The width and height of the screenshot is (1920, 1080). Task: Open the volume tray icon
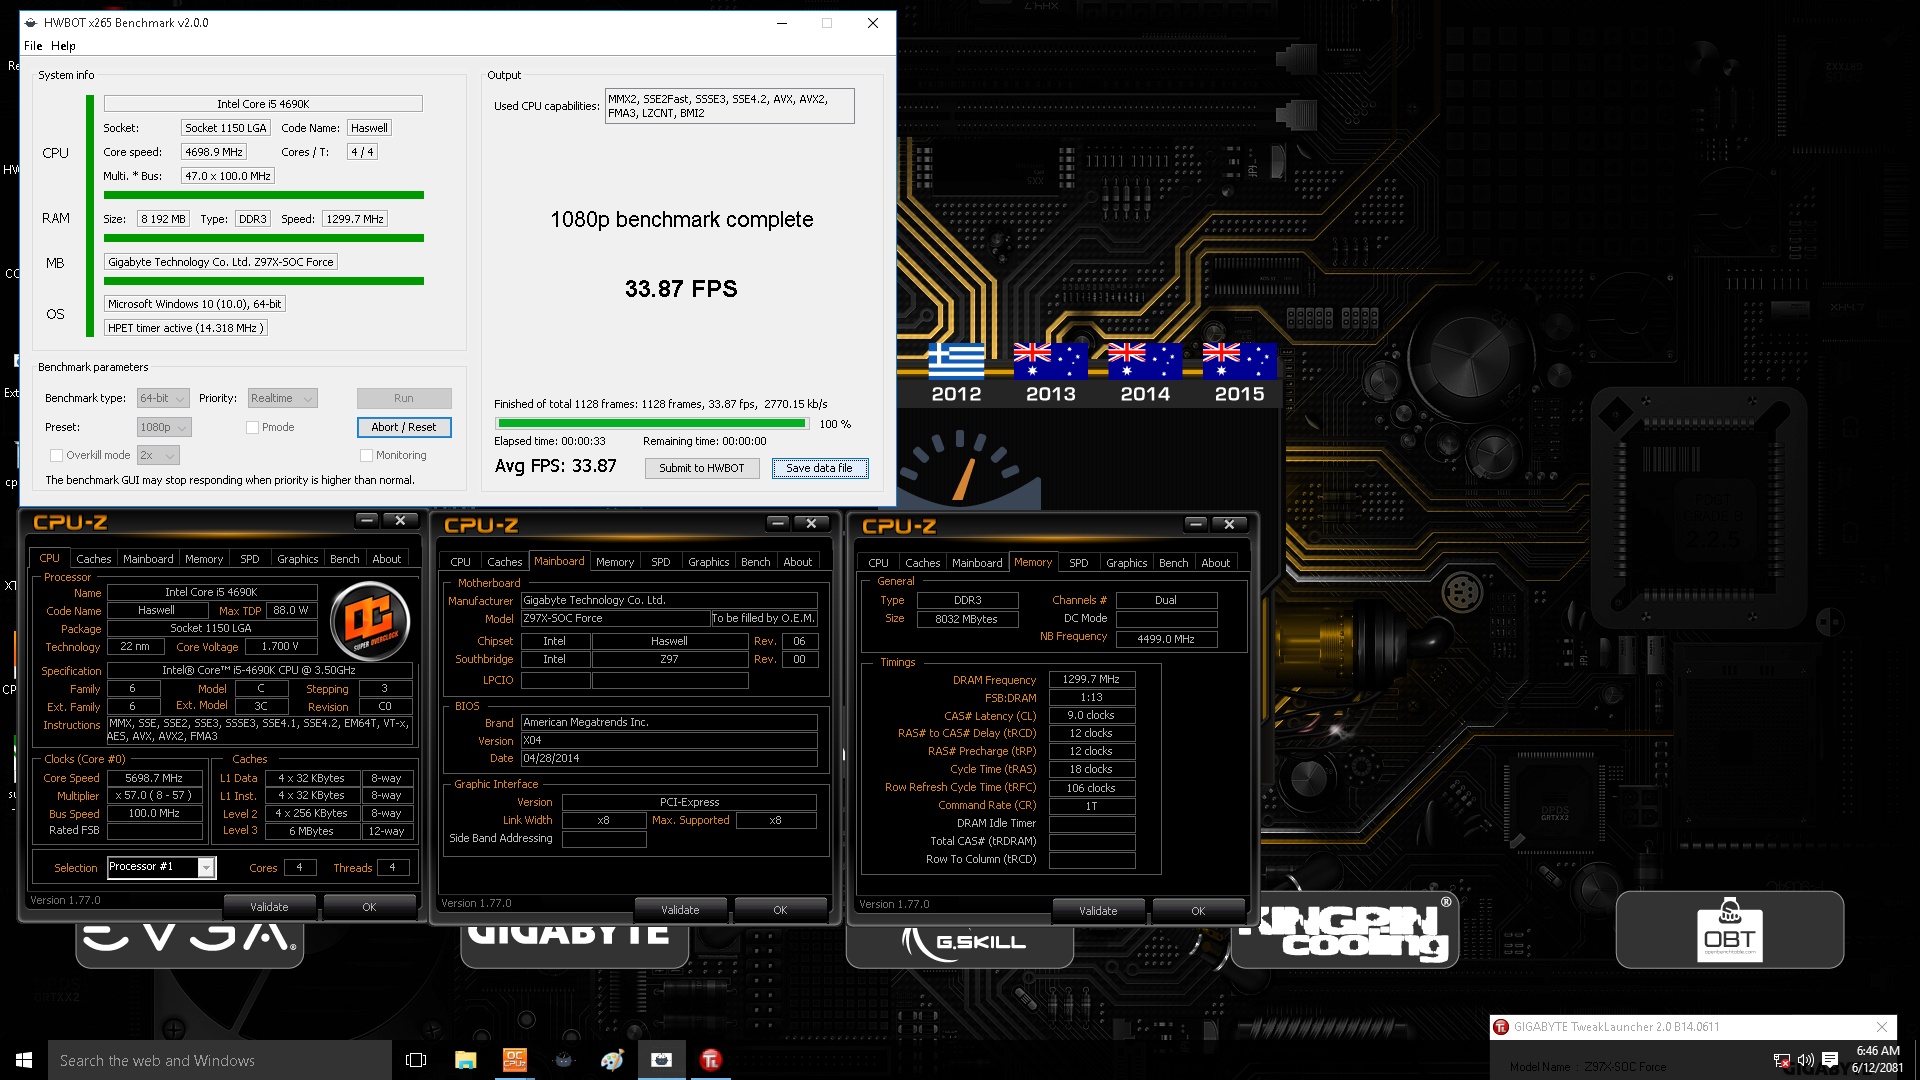(x=1805, y=1060)
